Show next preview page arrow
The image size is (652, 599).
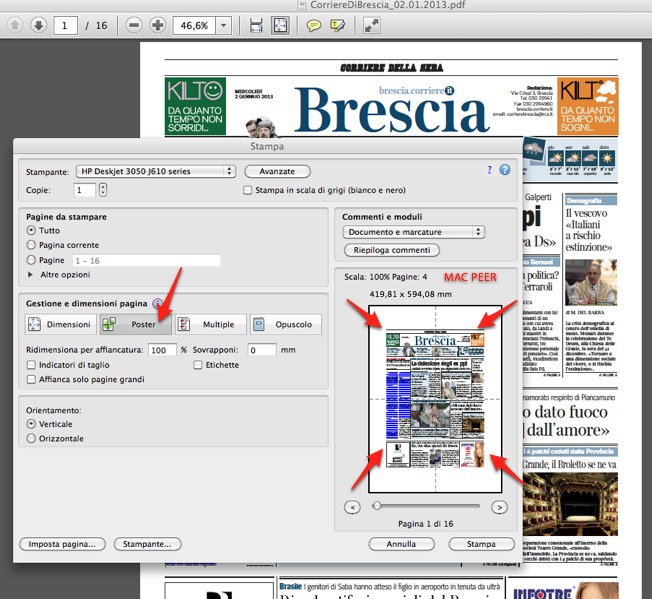[499, 507]
